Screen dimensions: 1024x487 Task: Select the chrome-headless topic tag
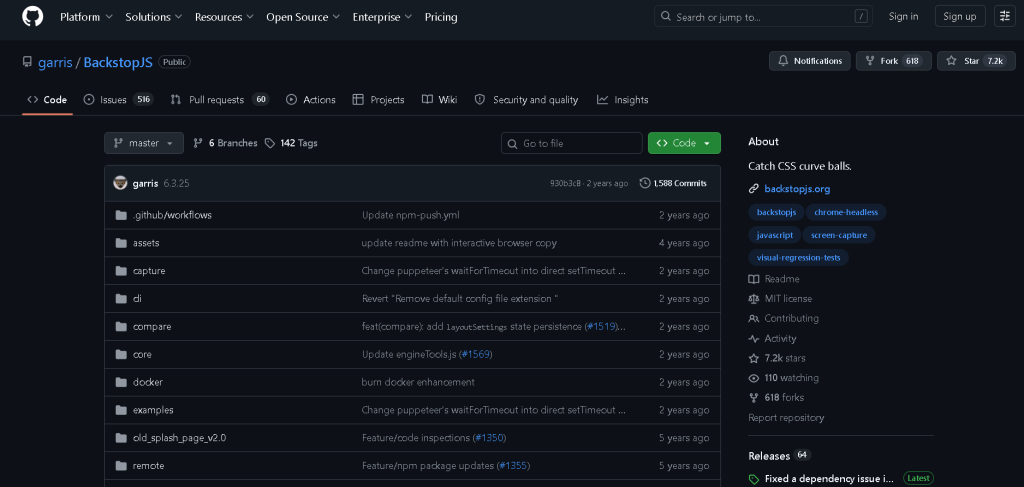[x=846, y=212]
